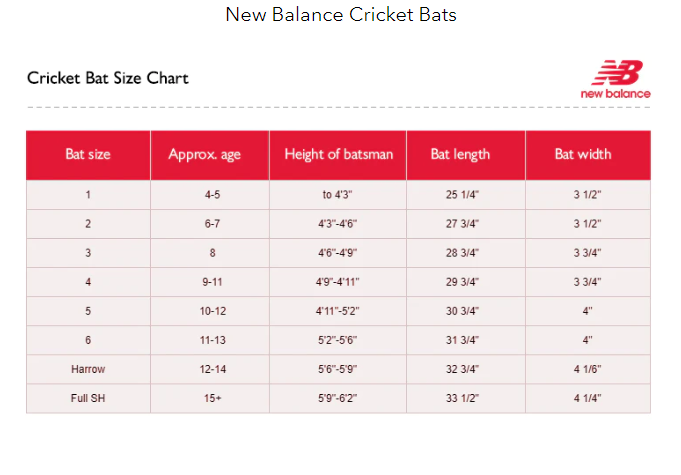This screenshot has height=475, width=681.
Task: Click the New Balance Cricket Bats title
Action: (341, 15)
